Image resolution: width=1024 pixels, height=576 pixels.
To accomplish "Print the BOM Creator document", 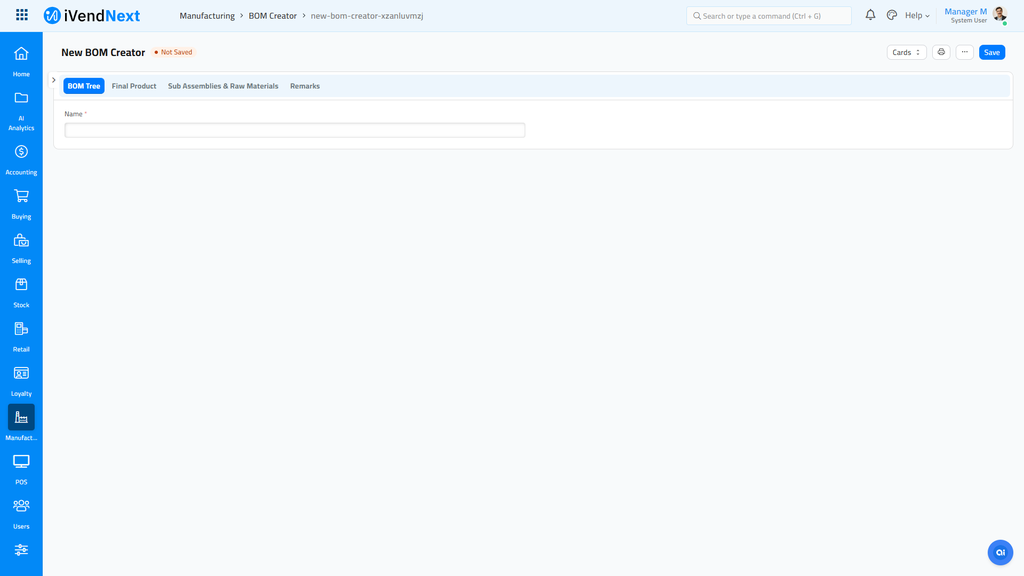I will (941, 52).
